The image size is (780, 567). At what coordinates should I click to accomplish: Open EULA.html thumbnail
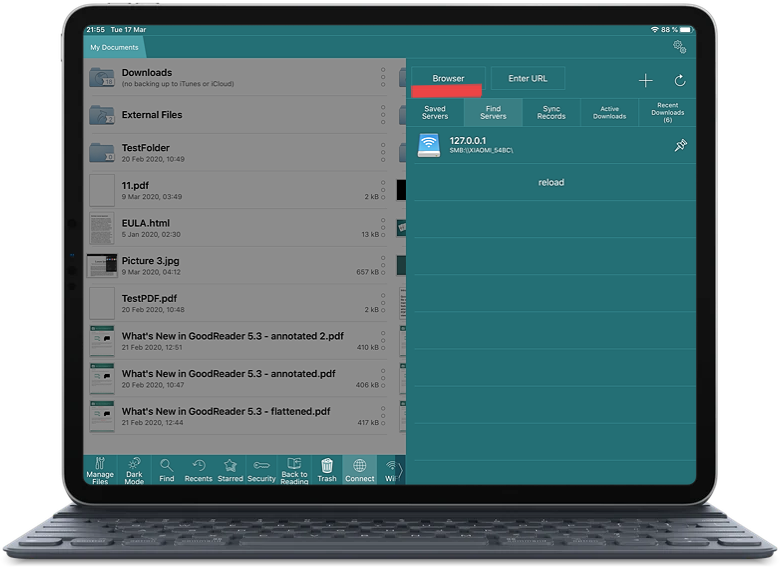click(102, 228)
